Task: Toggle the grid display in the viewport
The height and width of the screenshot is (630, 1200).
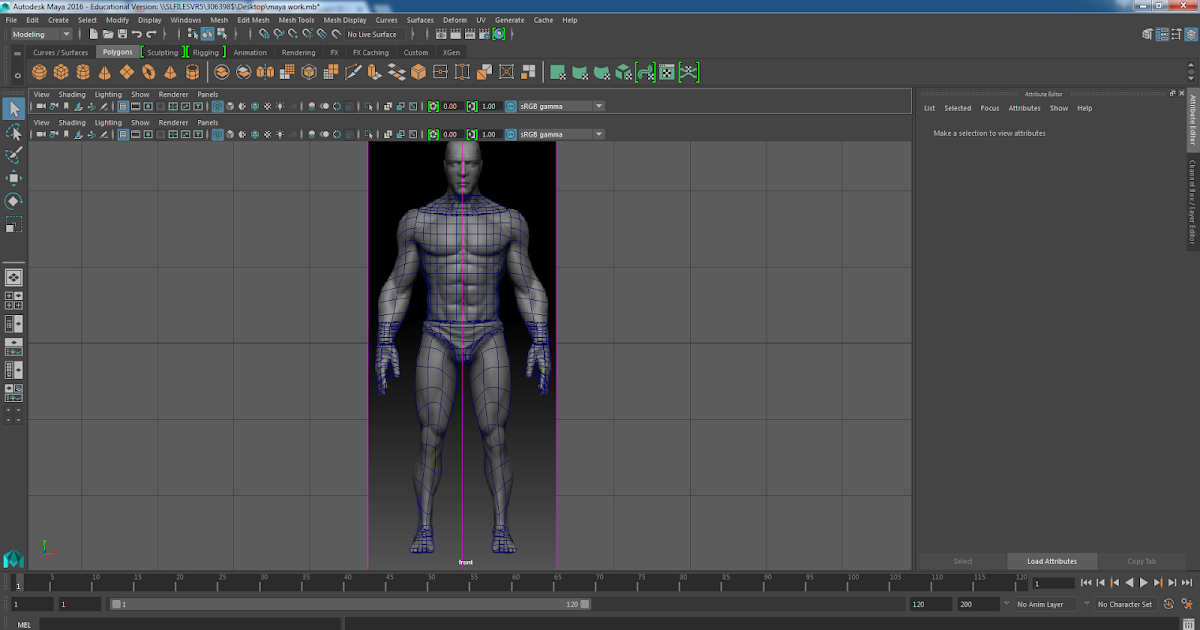Action: [123, 106]
